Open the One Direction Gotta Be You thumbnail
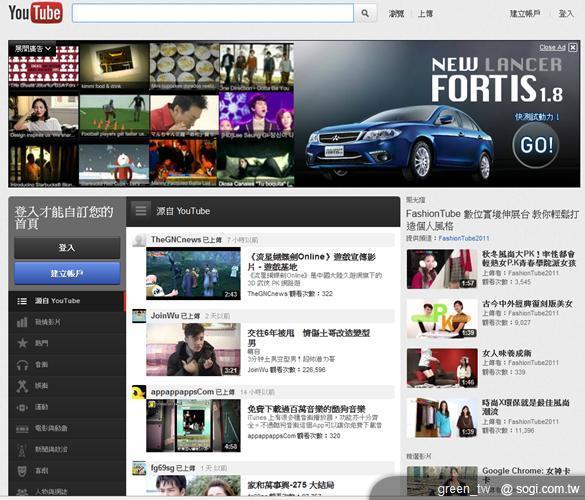 [x=257, y=66]
